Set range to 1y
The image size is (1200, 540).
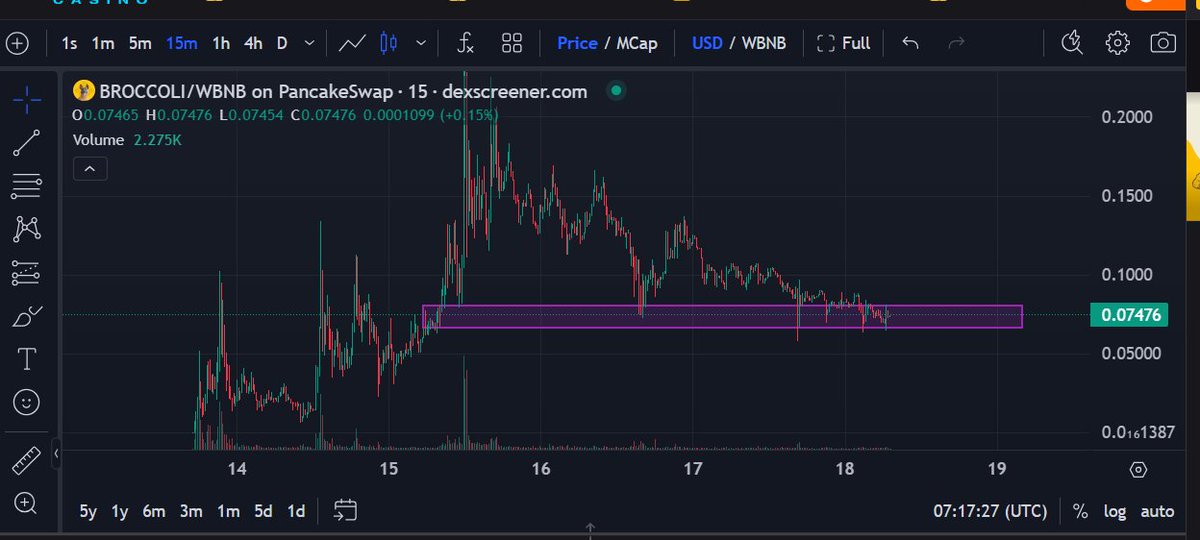click(x=120, y=512)
